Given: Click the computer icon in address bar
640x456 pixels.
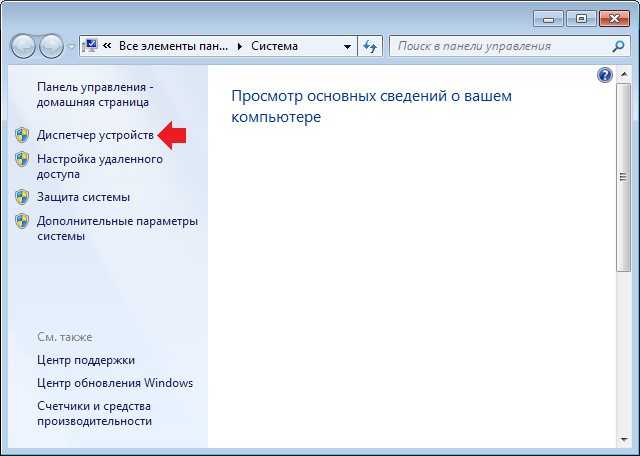Looking at the screenshot, I should click(89, 46).
